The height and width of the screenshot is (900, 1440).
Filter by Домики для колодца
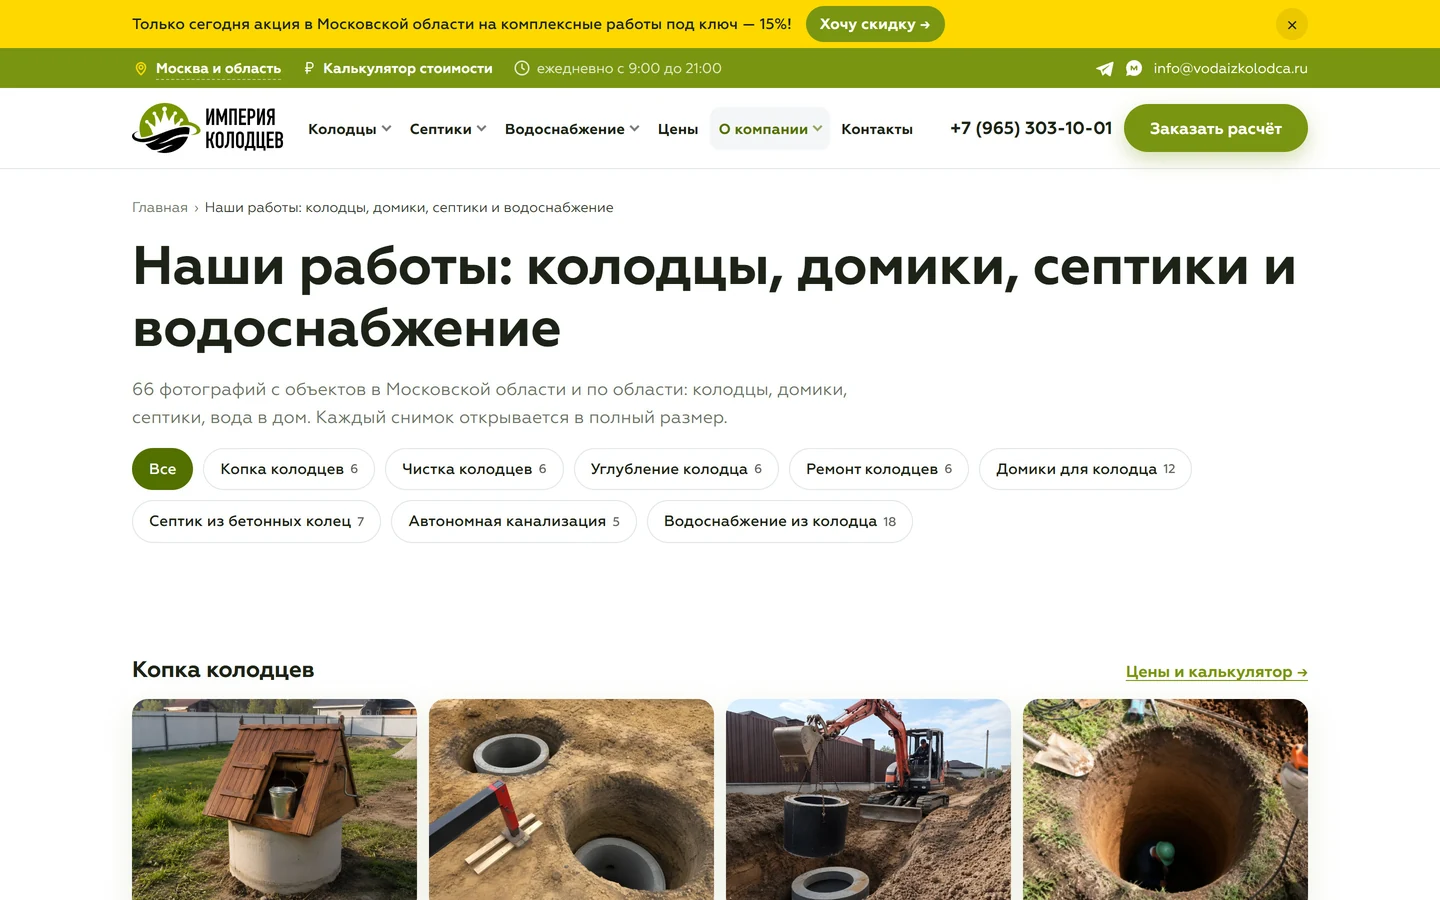click(x=1085, y=469)
